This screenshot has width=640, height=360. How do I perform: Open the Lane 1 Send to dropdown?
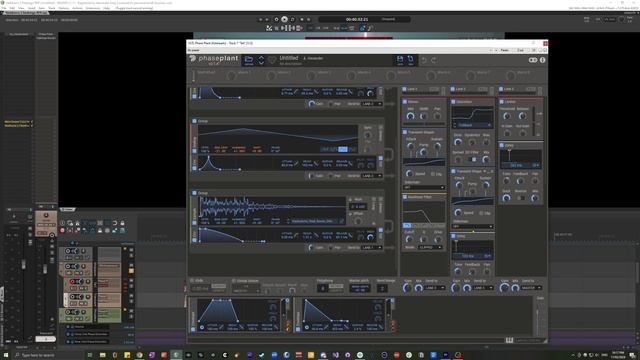pos(435,288)
